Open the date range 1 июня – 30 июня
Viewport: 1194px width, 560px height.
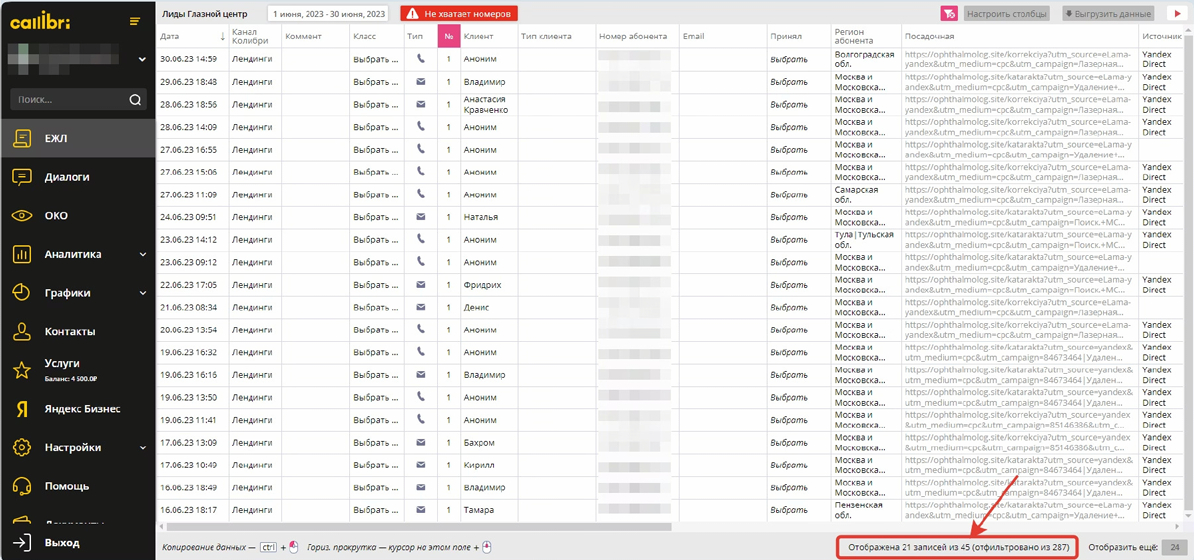pos(327,14)
